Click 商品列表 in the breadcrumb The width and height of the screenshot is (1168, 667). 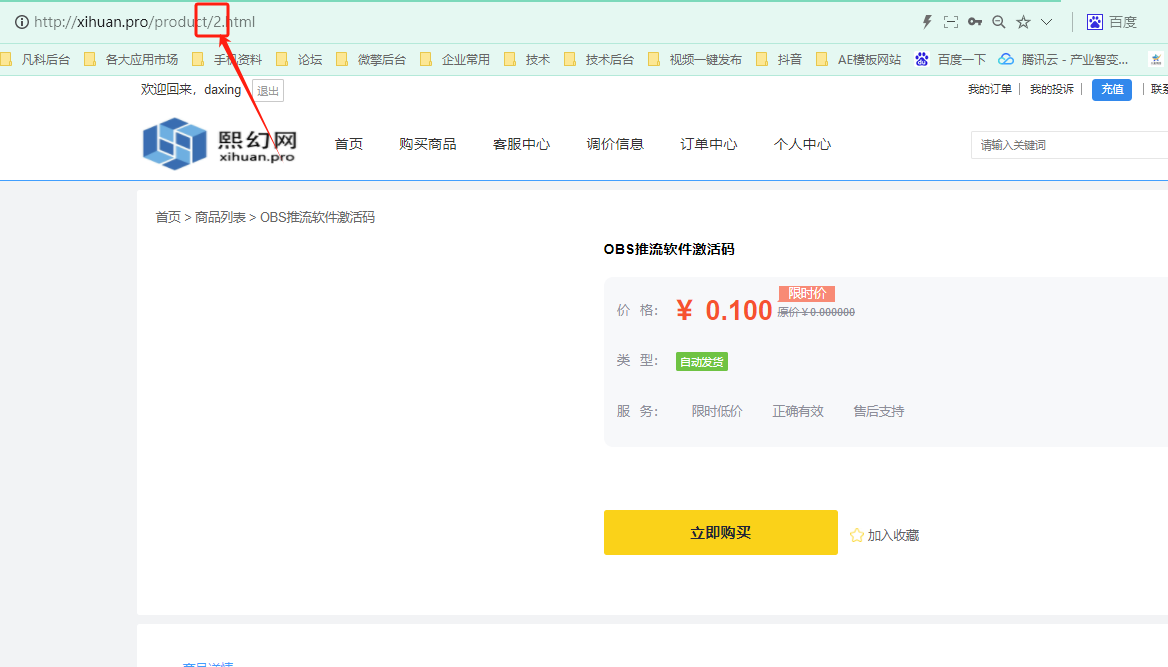coord(220,217)
